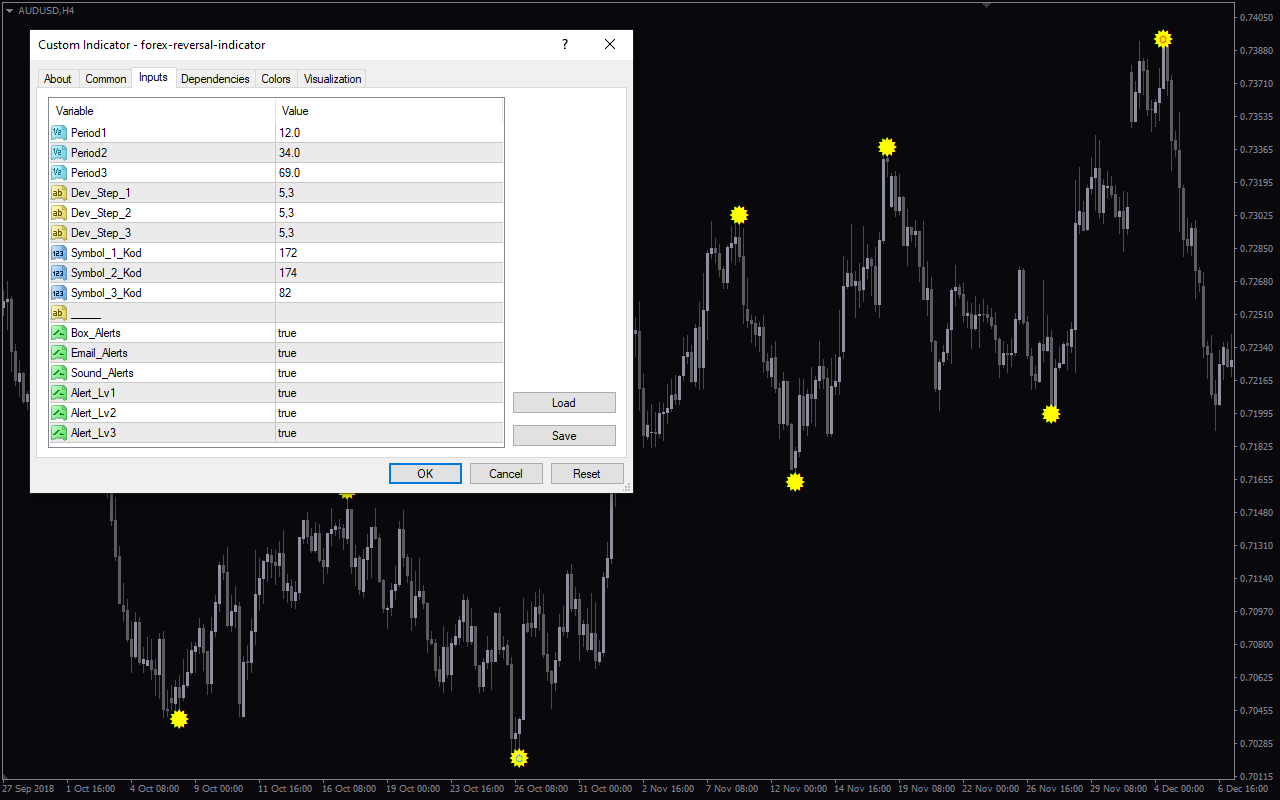
Task: Click reversal marker at the 26 Oct low
Action: click(x=518, y=758)
